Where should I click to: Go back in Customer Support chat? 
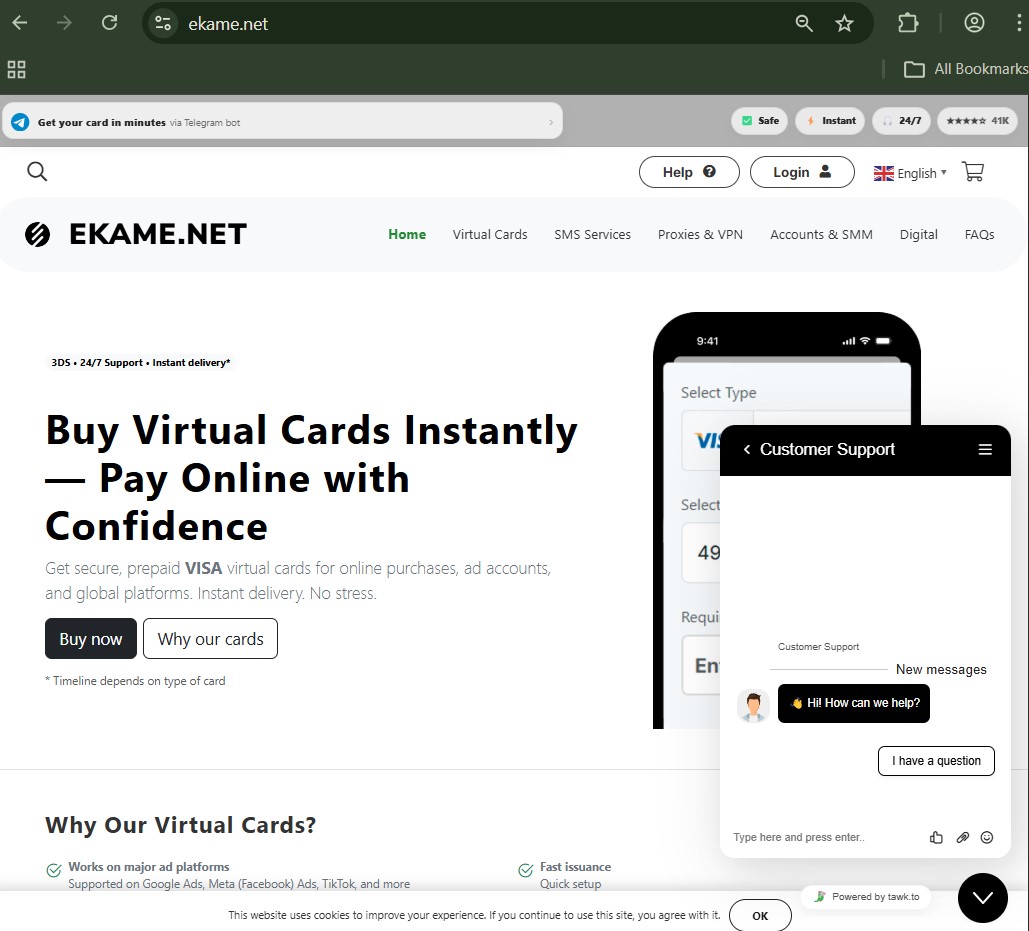pos(746,450)
